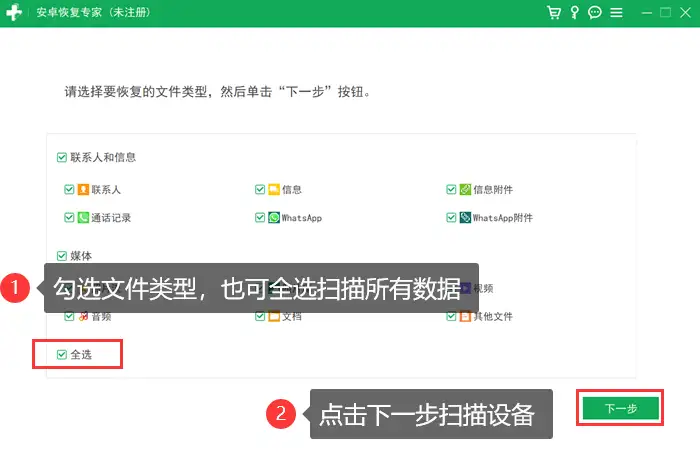The image size is (700, 464).
Task: Toggle the WhatsApp checkbox
Action: 260,217
